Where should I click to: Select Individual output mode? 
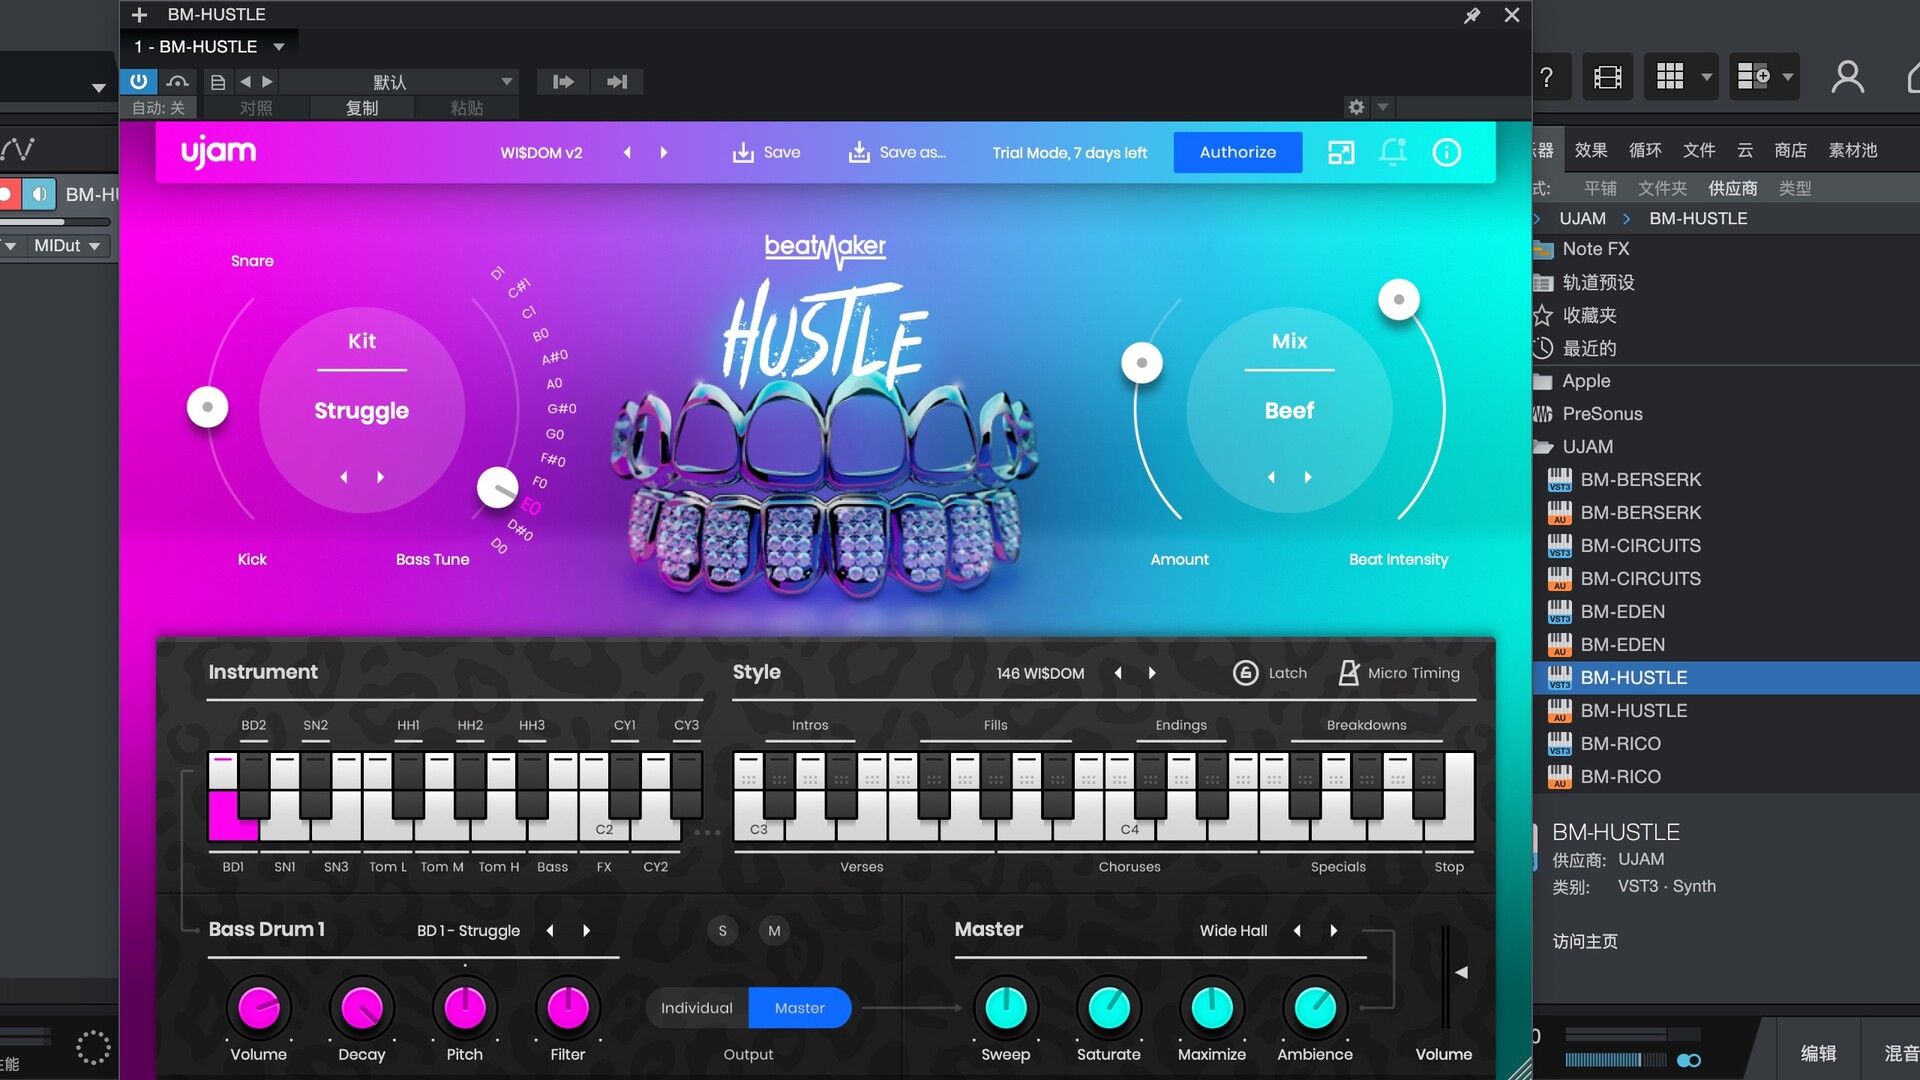click(697, 1008)
